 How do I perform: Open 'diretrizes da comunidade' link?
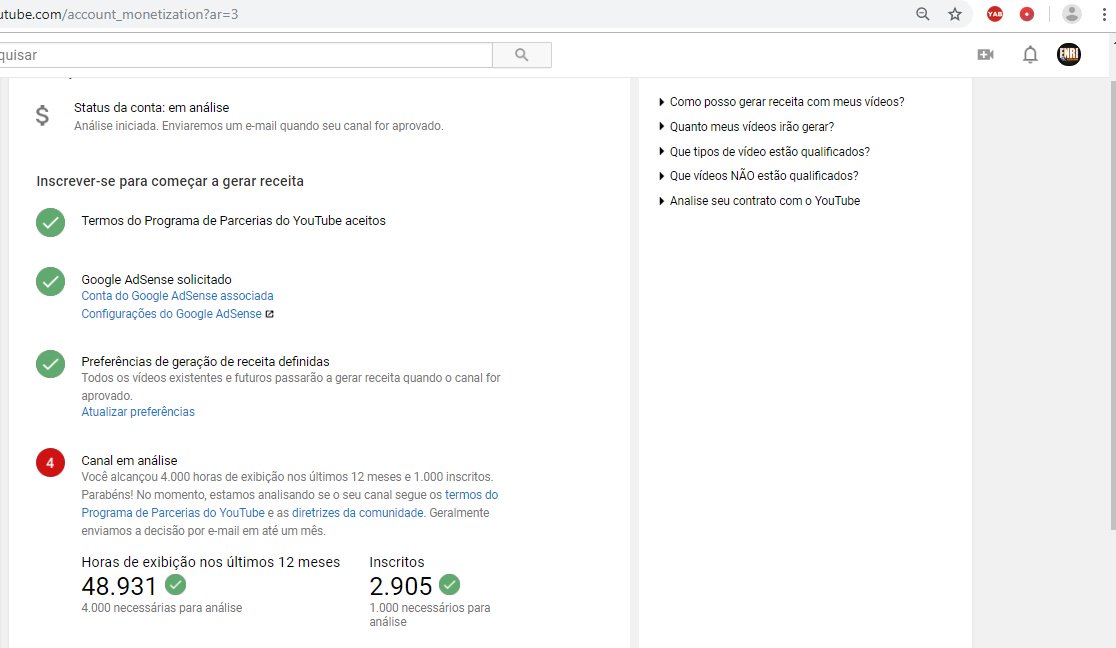pyautogui.click(x=357, y=513)
